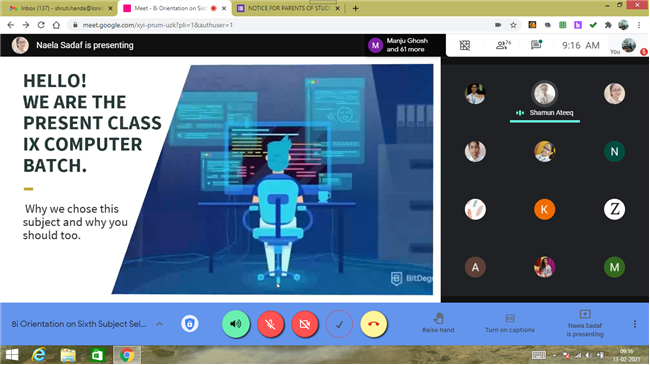Expand meeting details chevron
Screen dimensions: 650x365
pyautogui.click(x=160, y=324)
